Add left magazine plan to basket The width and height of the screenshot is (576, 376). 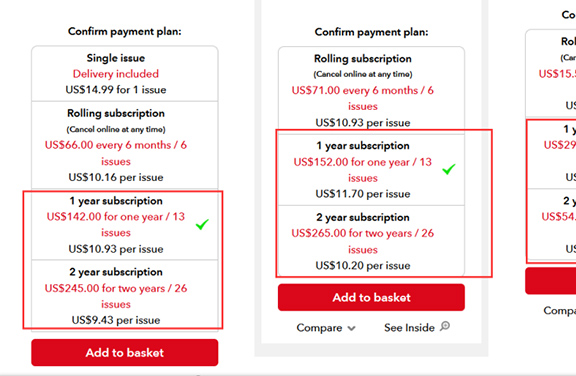tap(125, 352)
